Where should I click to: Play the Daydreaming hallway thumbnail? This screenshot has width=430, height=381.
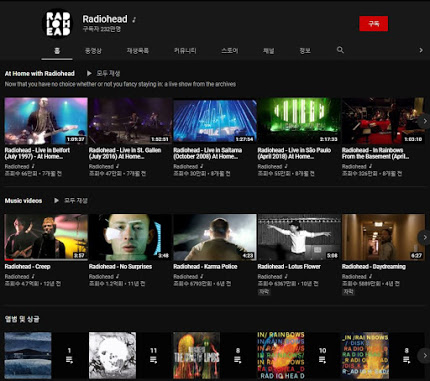383,237
